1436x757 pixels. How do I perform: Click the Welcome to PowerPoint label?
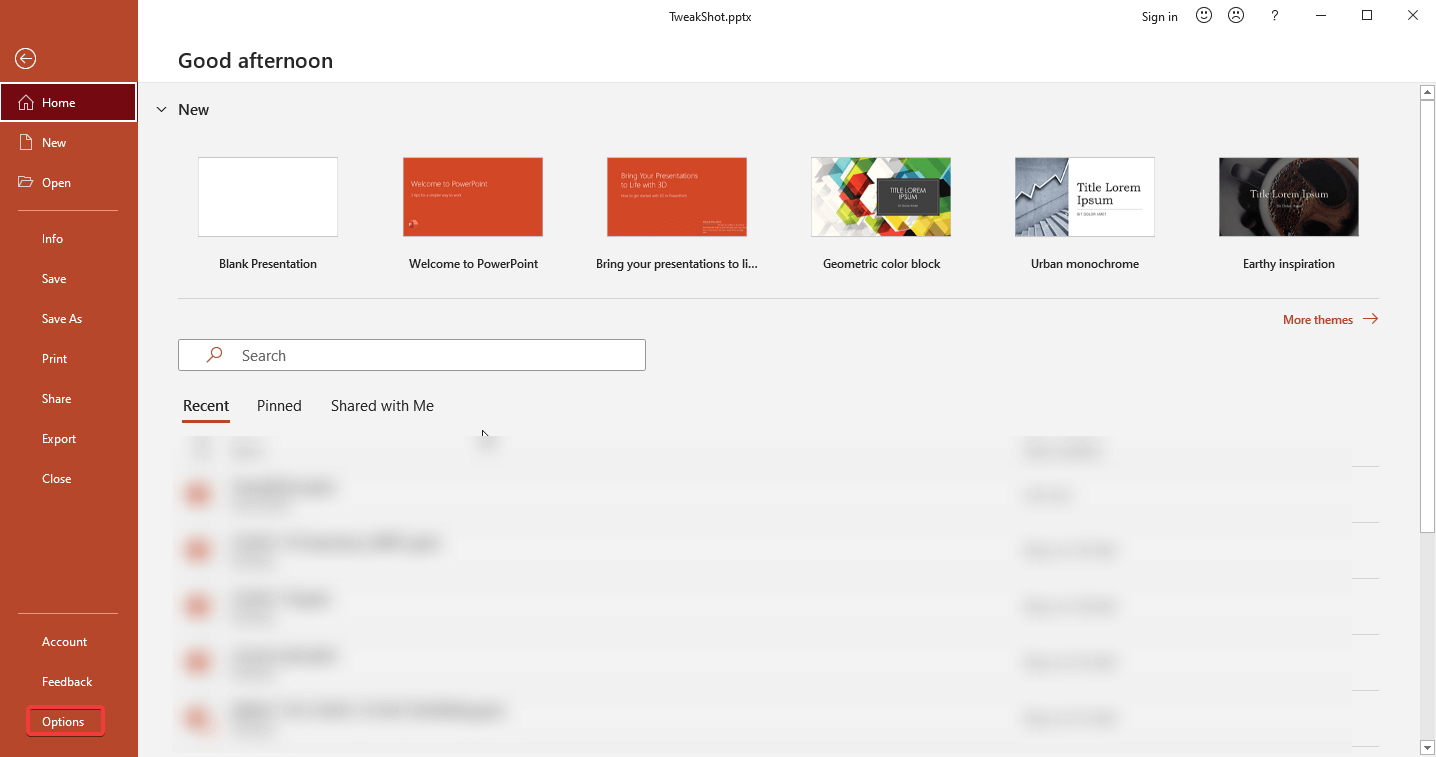[474, 264]
